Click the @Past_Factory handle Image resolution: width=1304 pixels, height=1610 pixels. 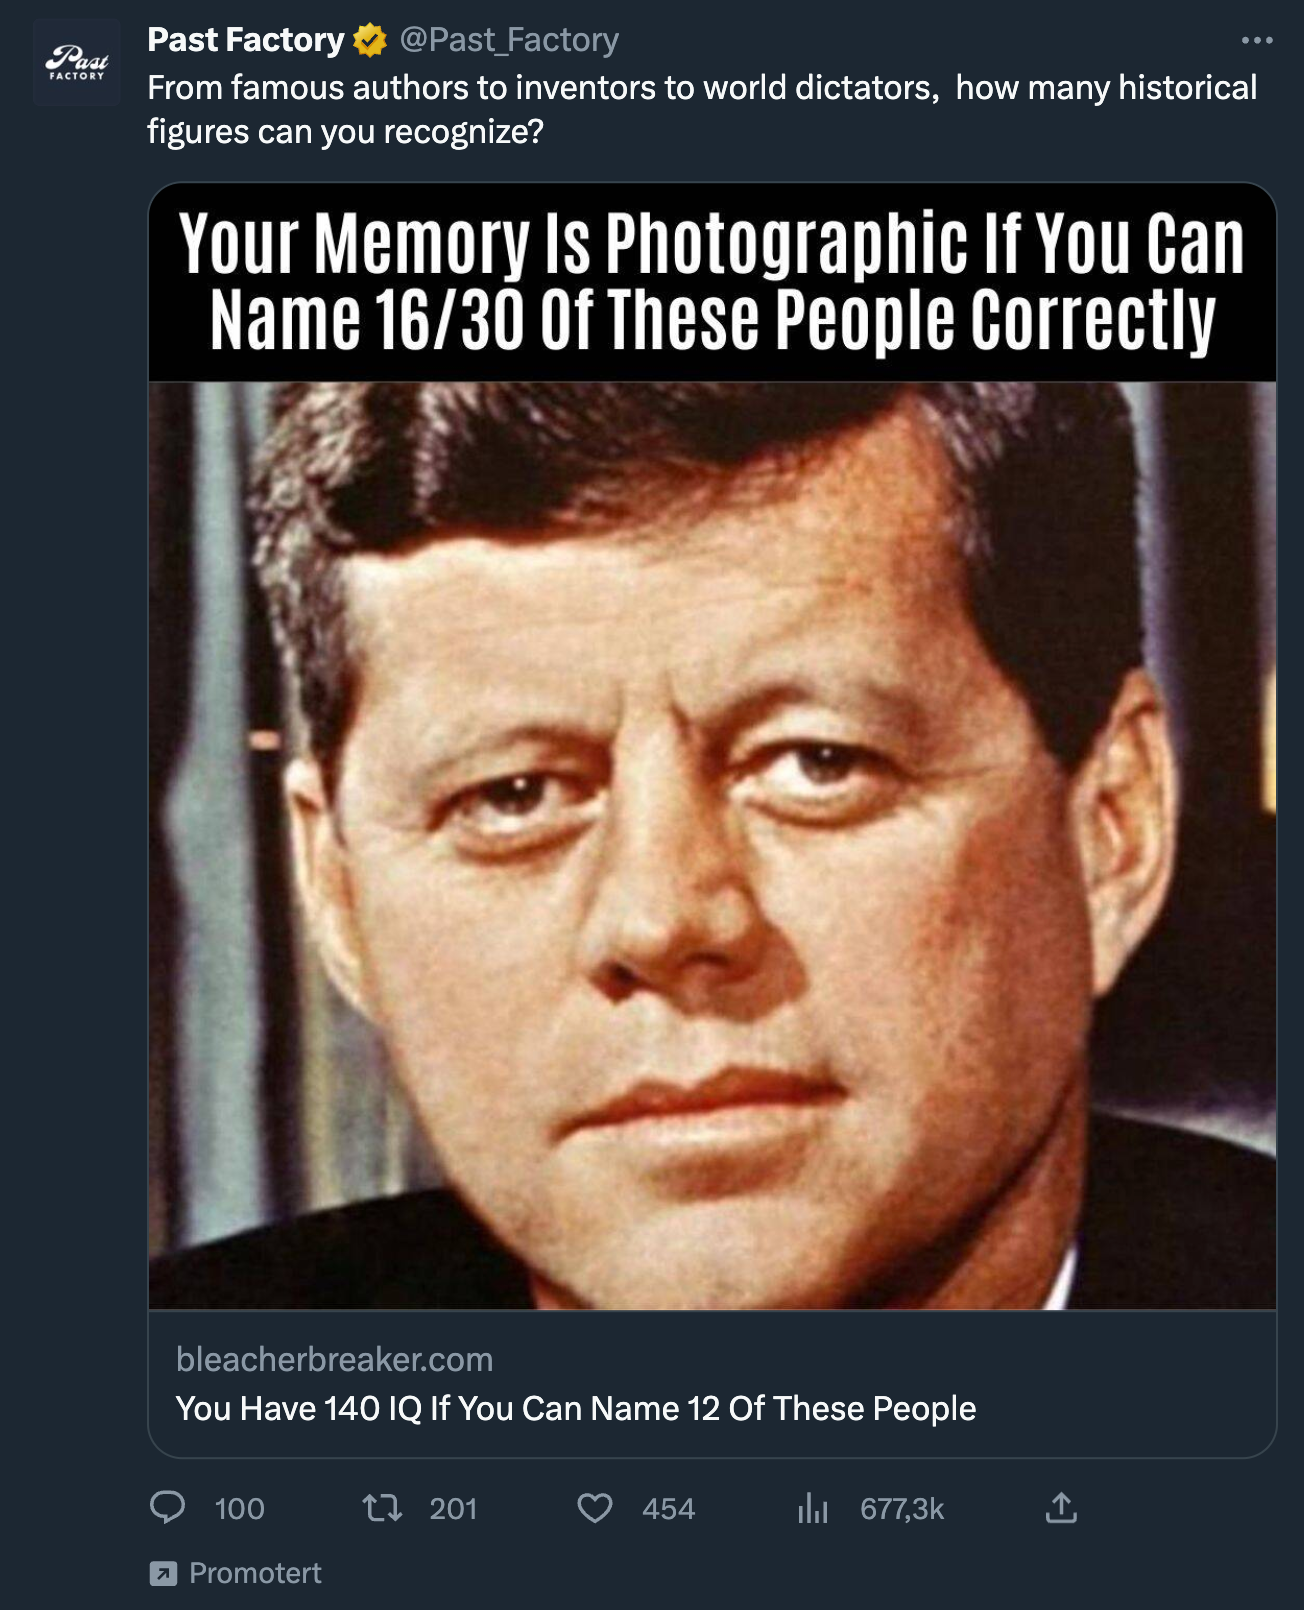coord(509,40)
